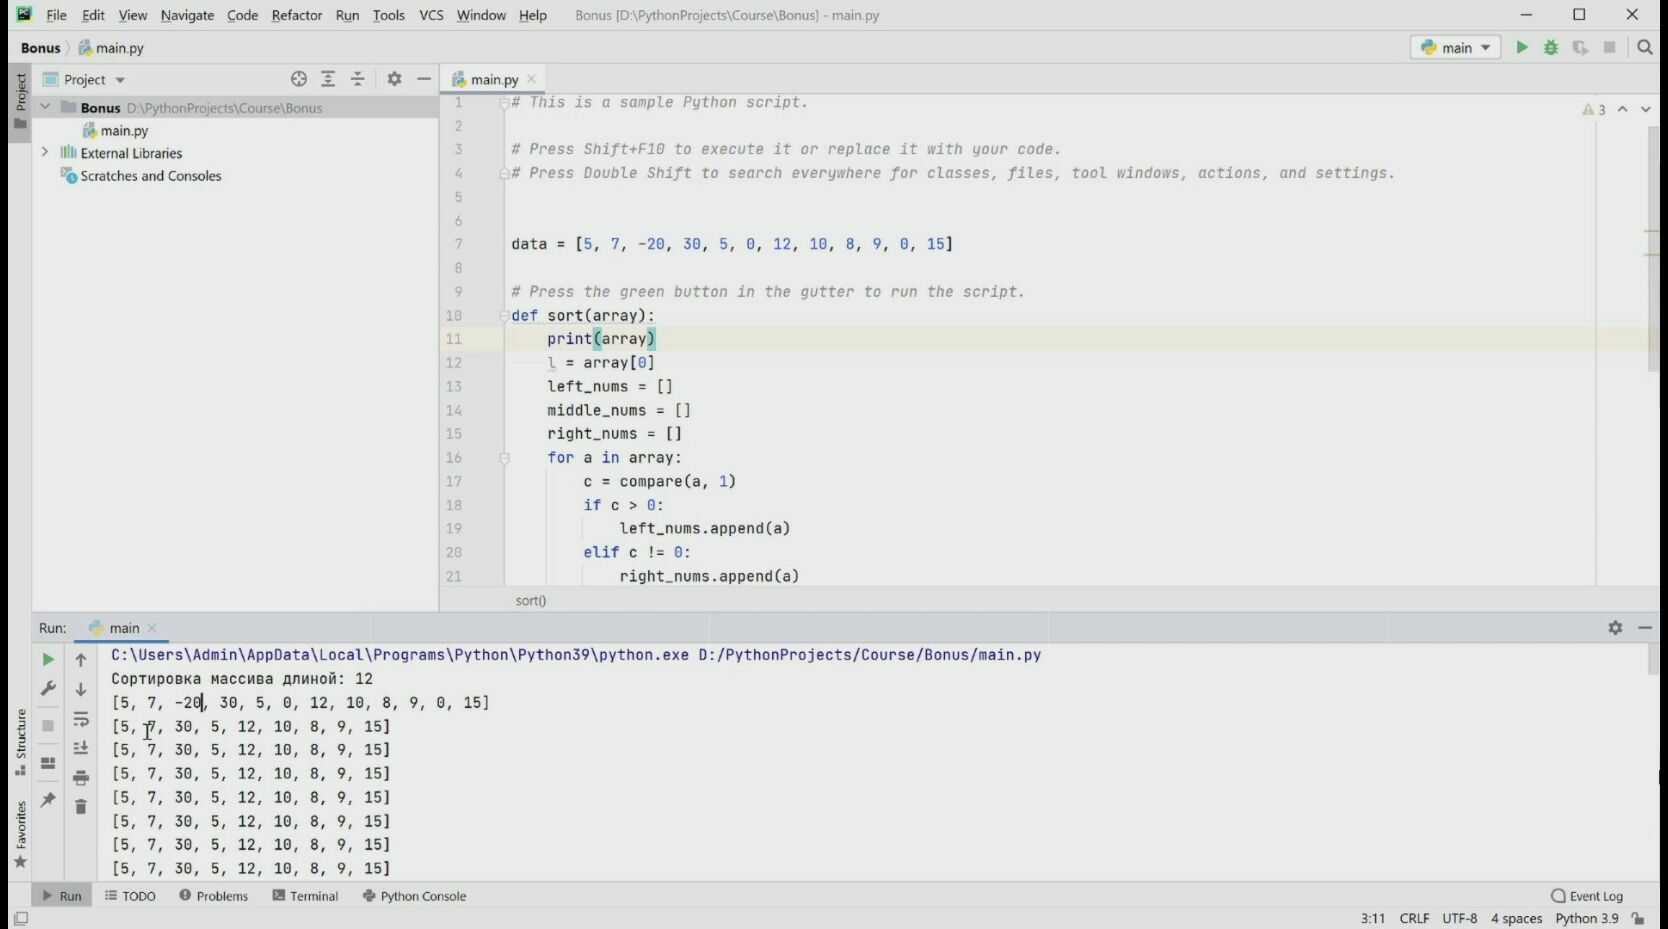The height and width of the screenshot is (929, 1668).
Task: Print console output icon
Action: click(x=81, y=777)
